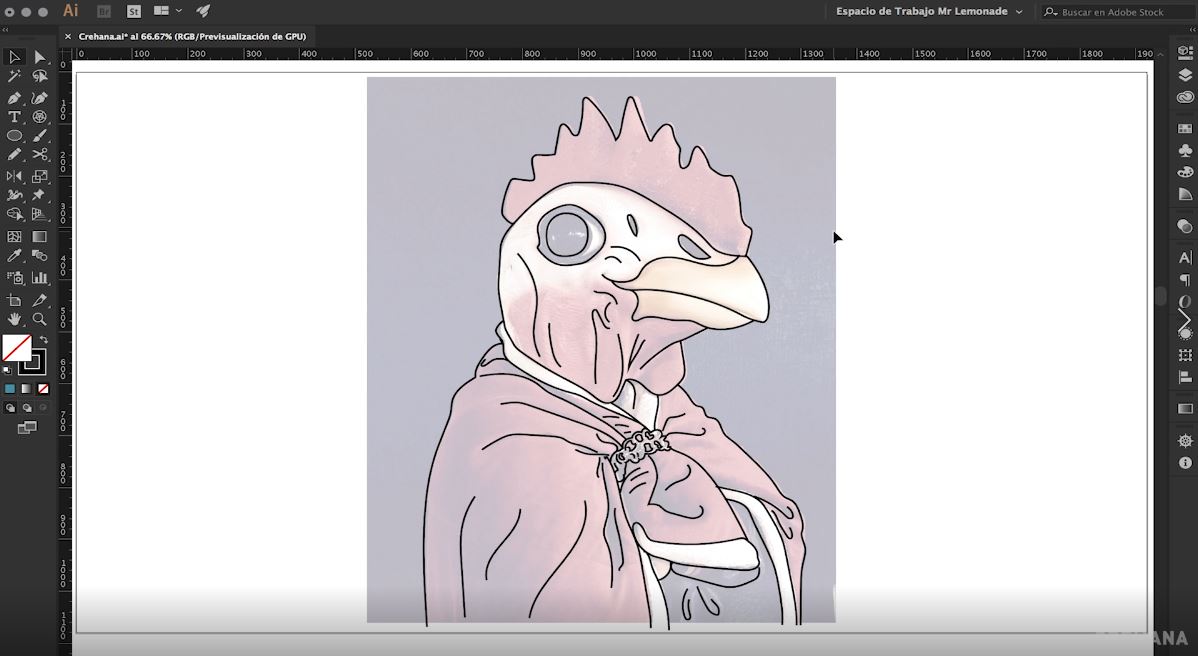Select the Puppet Warp pin tool
Image resolution: width=1198 pixels, height=656 pixels.
(39, 196)
